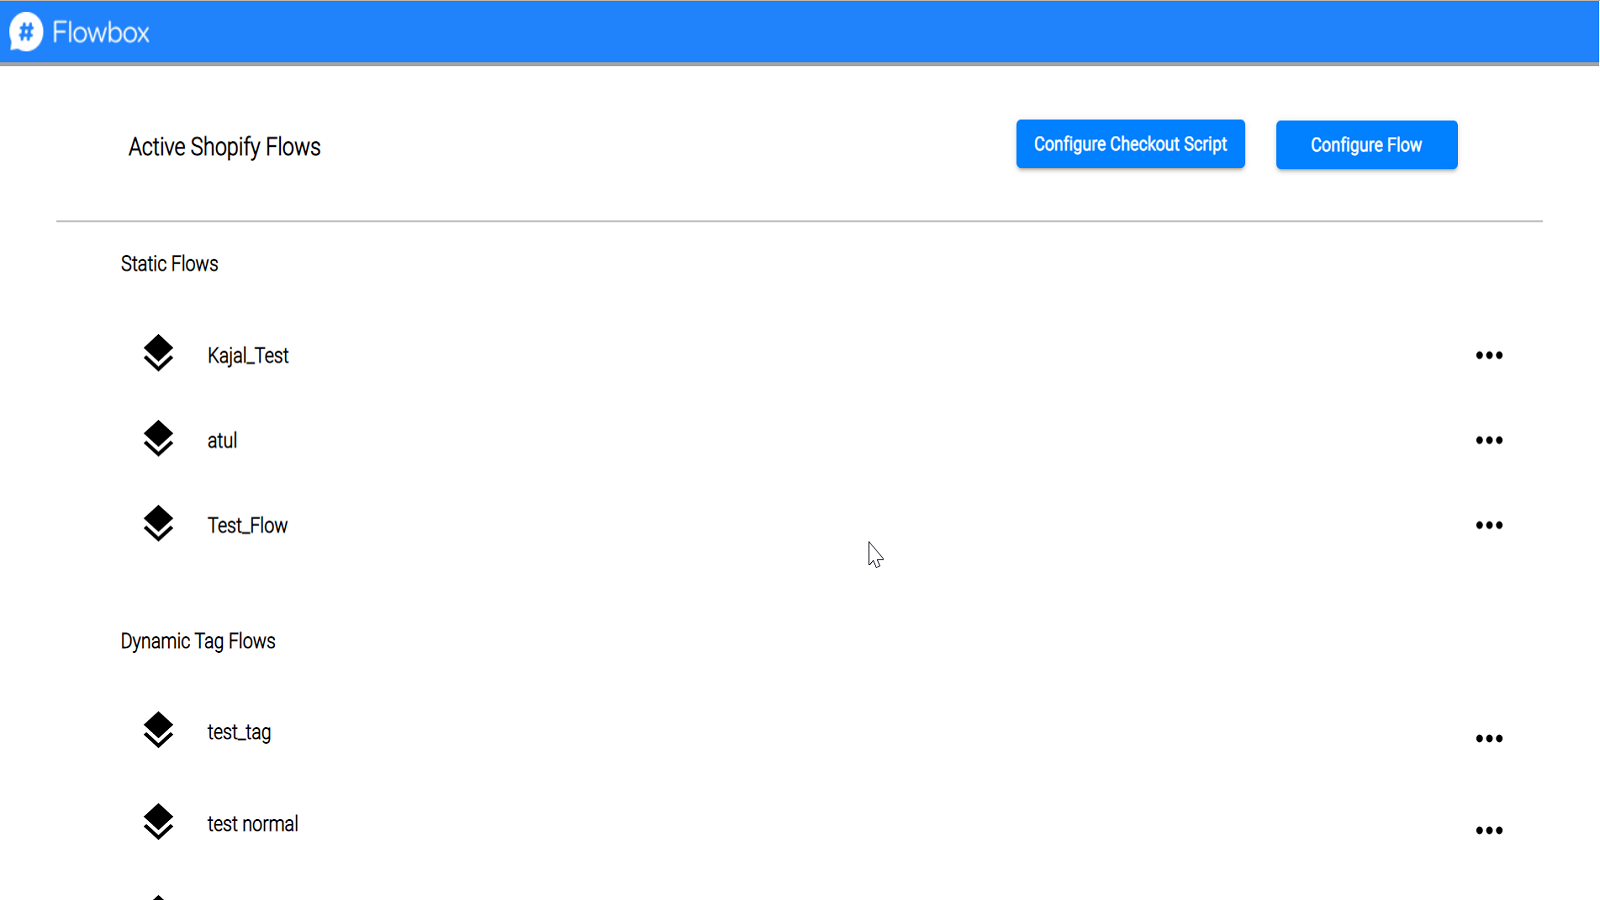Open the three-dot menu for test normal
The height and width of the screenshot is (900, 1600).
1489,831
